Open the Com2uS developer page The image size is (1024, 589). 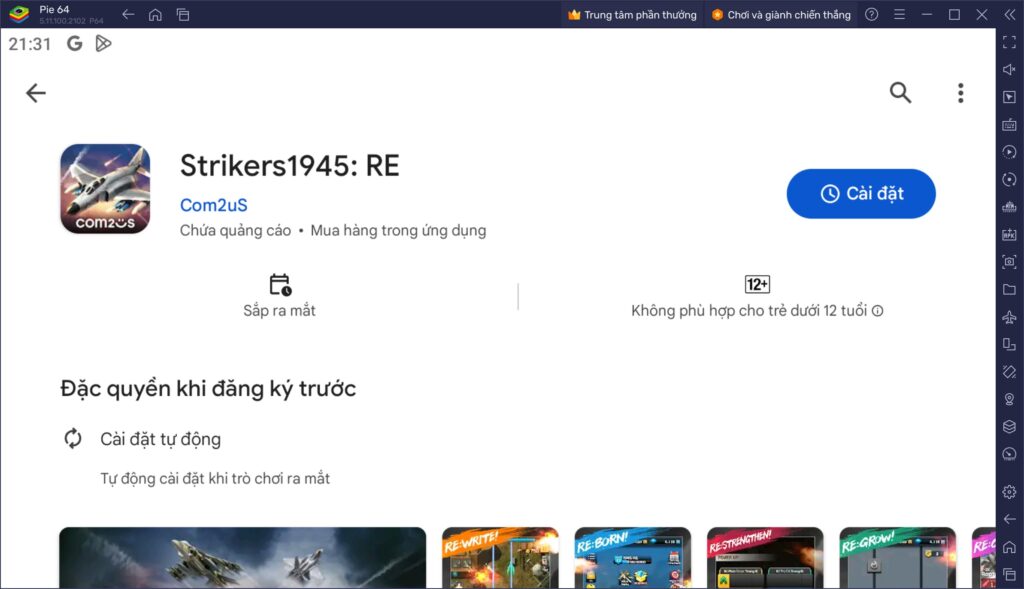click(211, 204)
